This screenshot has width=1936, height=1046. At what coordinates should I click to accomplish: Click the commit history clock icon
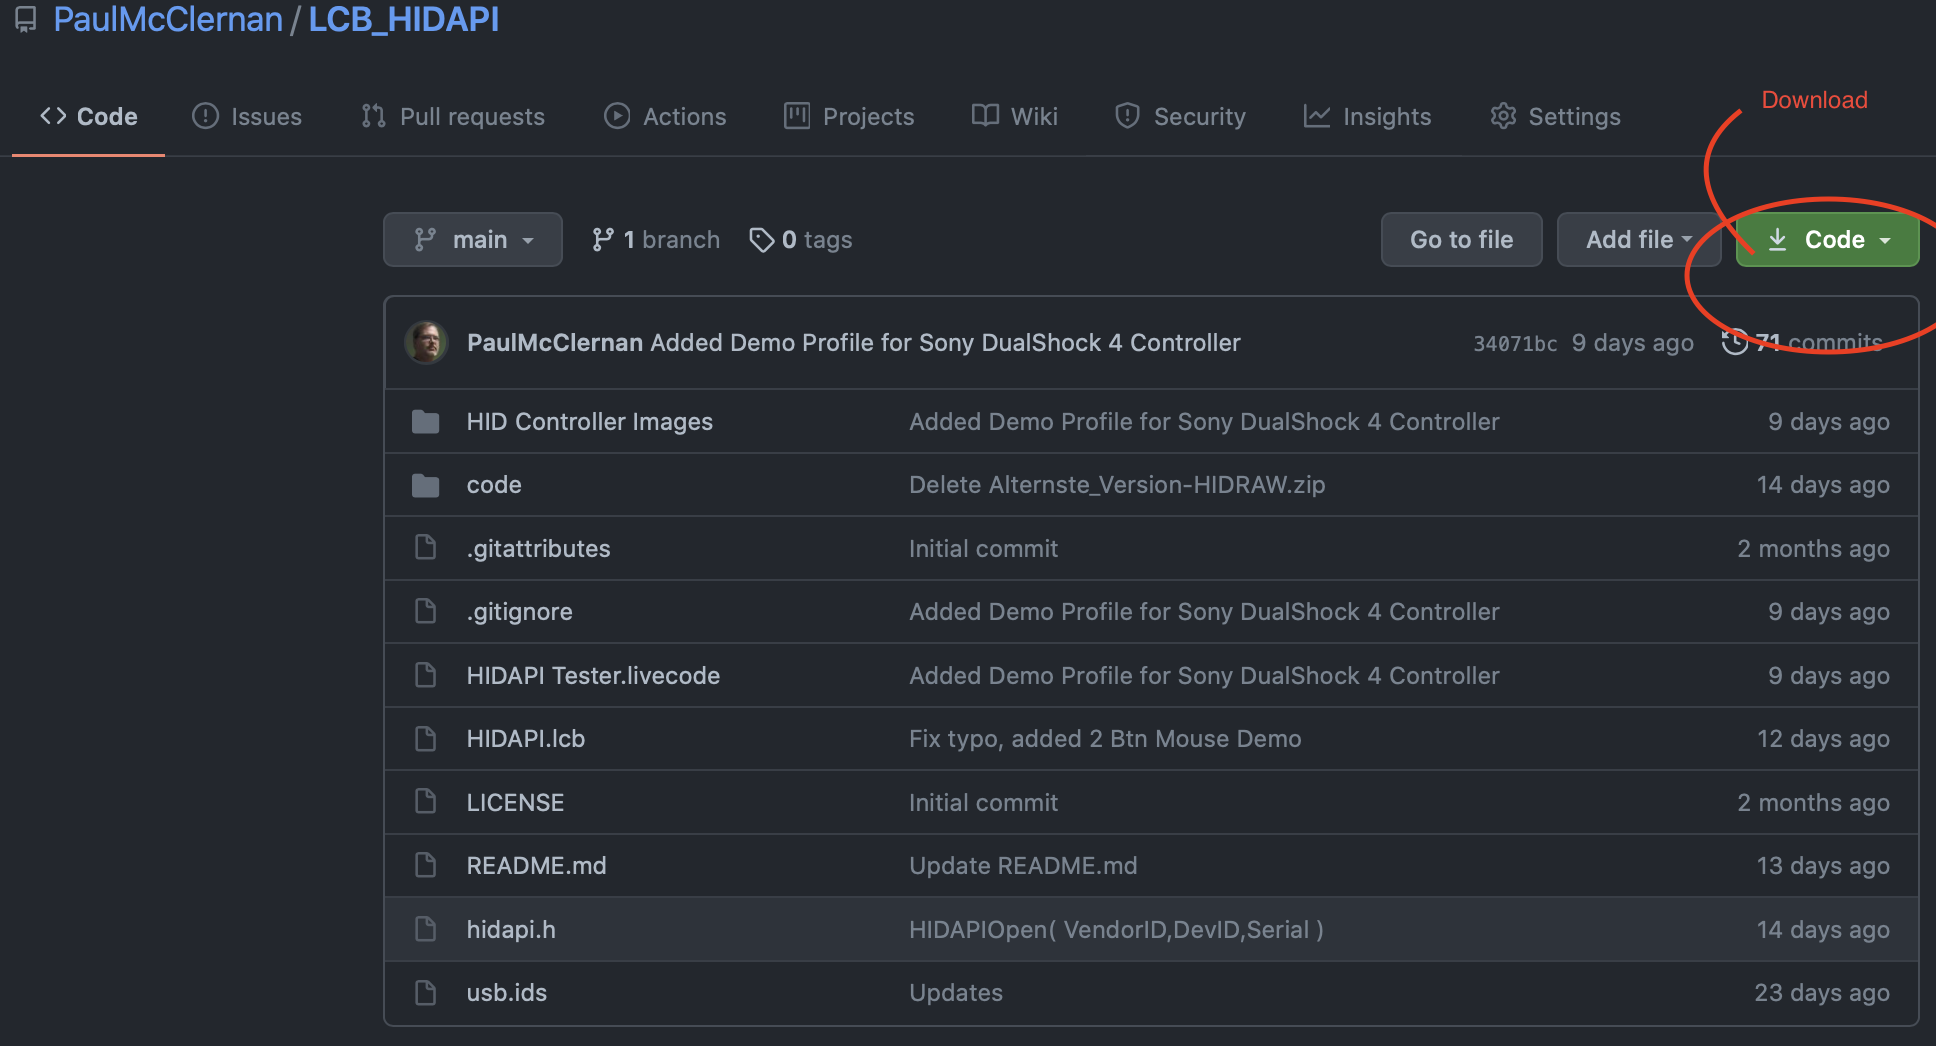[x=1735, y=342]
